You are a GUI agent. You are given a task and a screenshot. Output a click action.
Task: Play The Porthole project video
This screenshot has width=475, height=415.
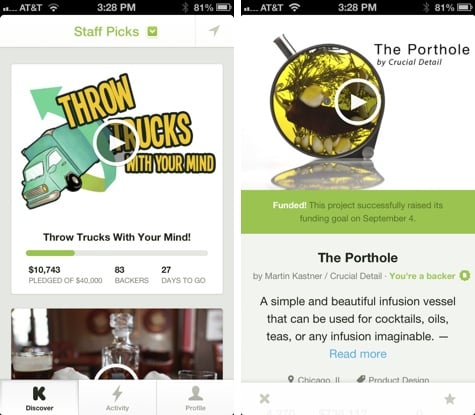(358, 102)
